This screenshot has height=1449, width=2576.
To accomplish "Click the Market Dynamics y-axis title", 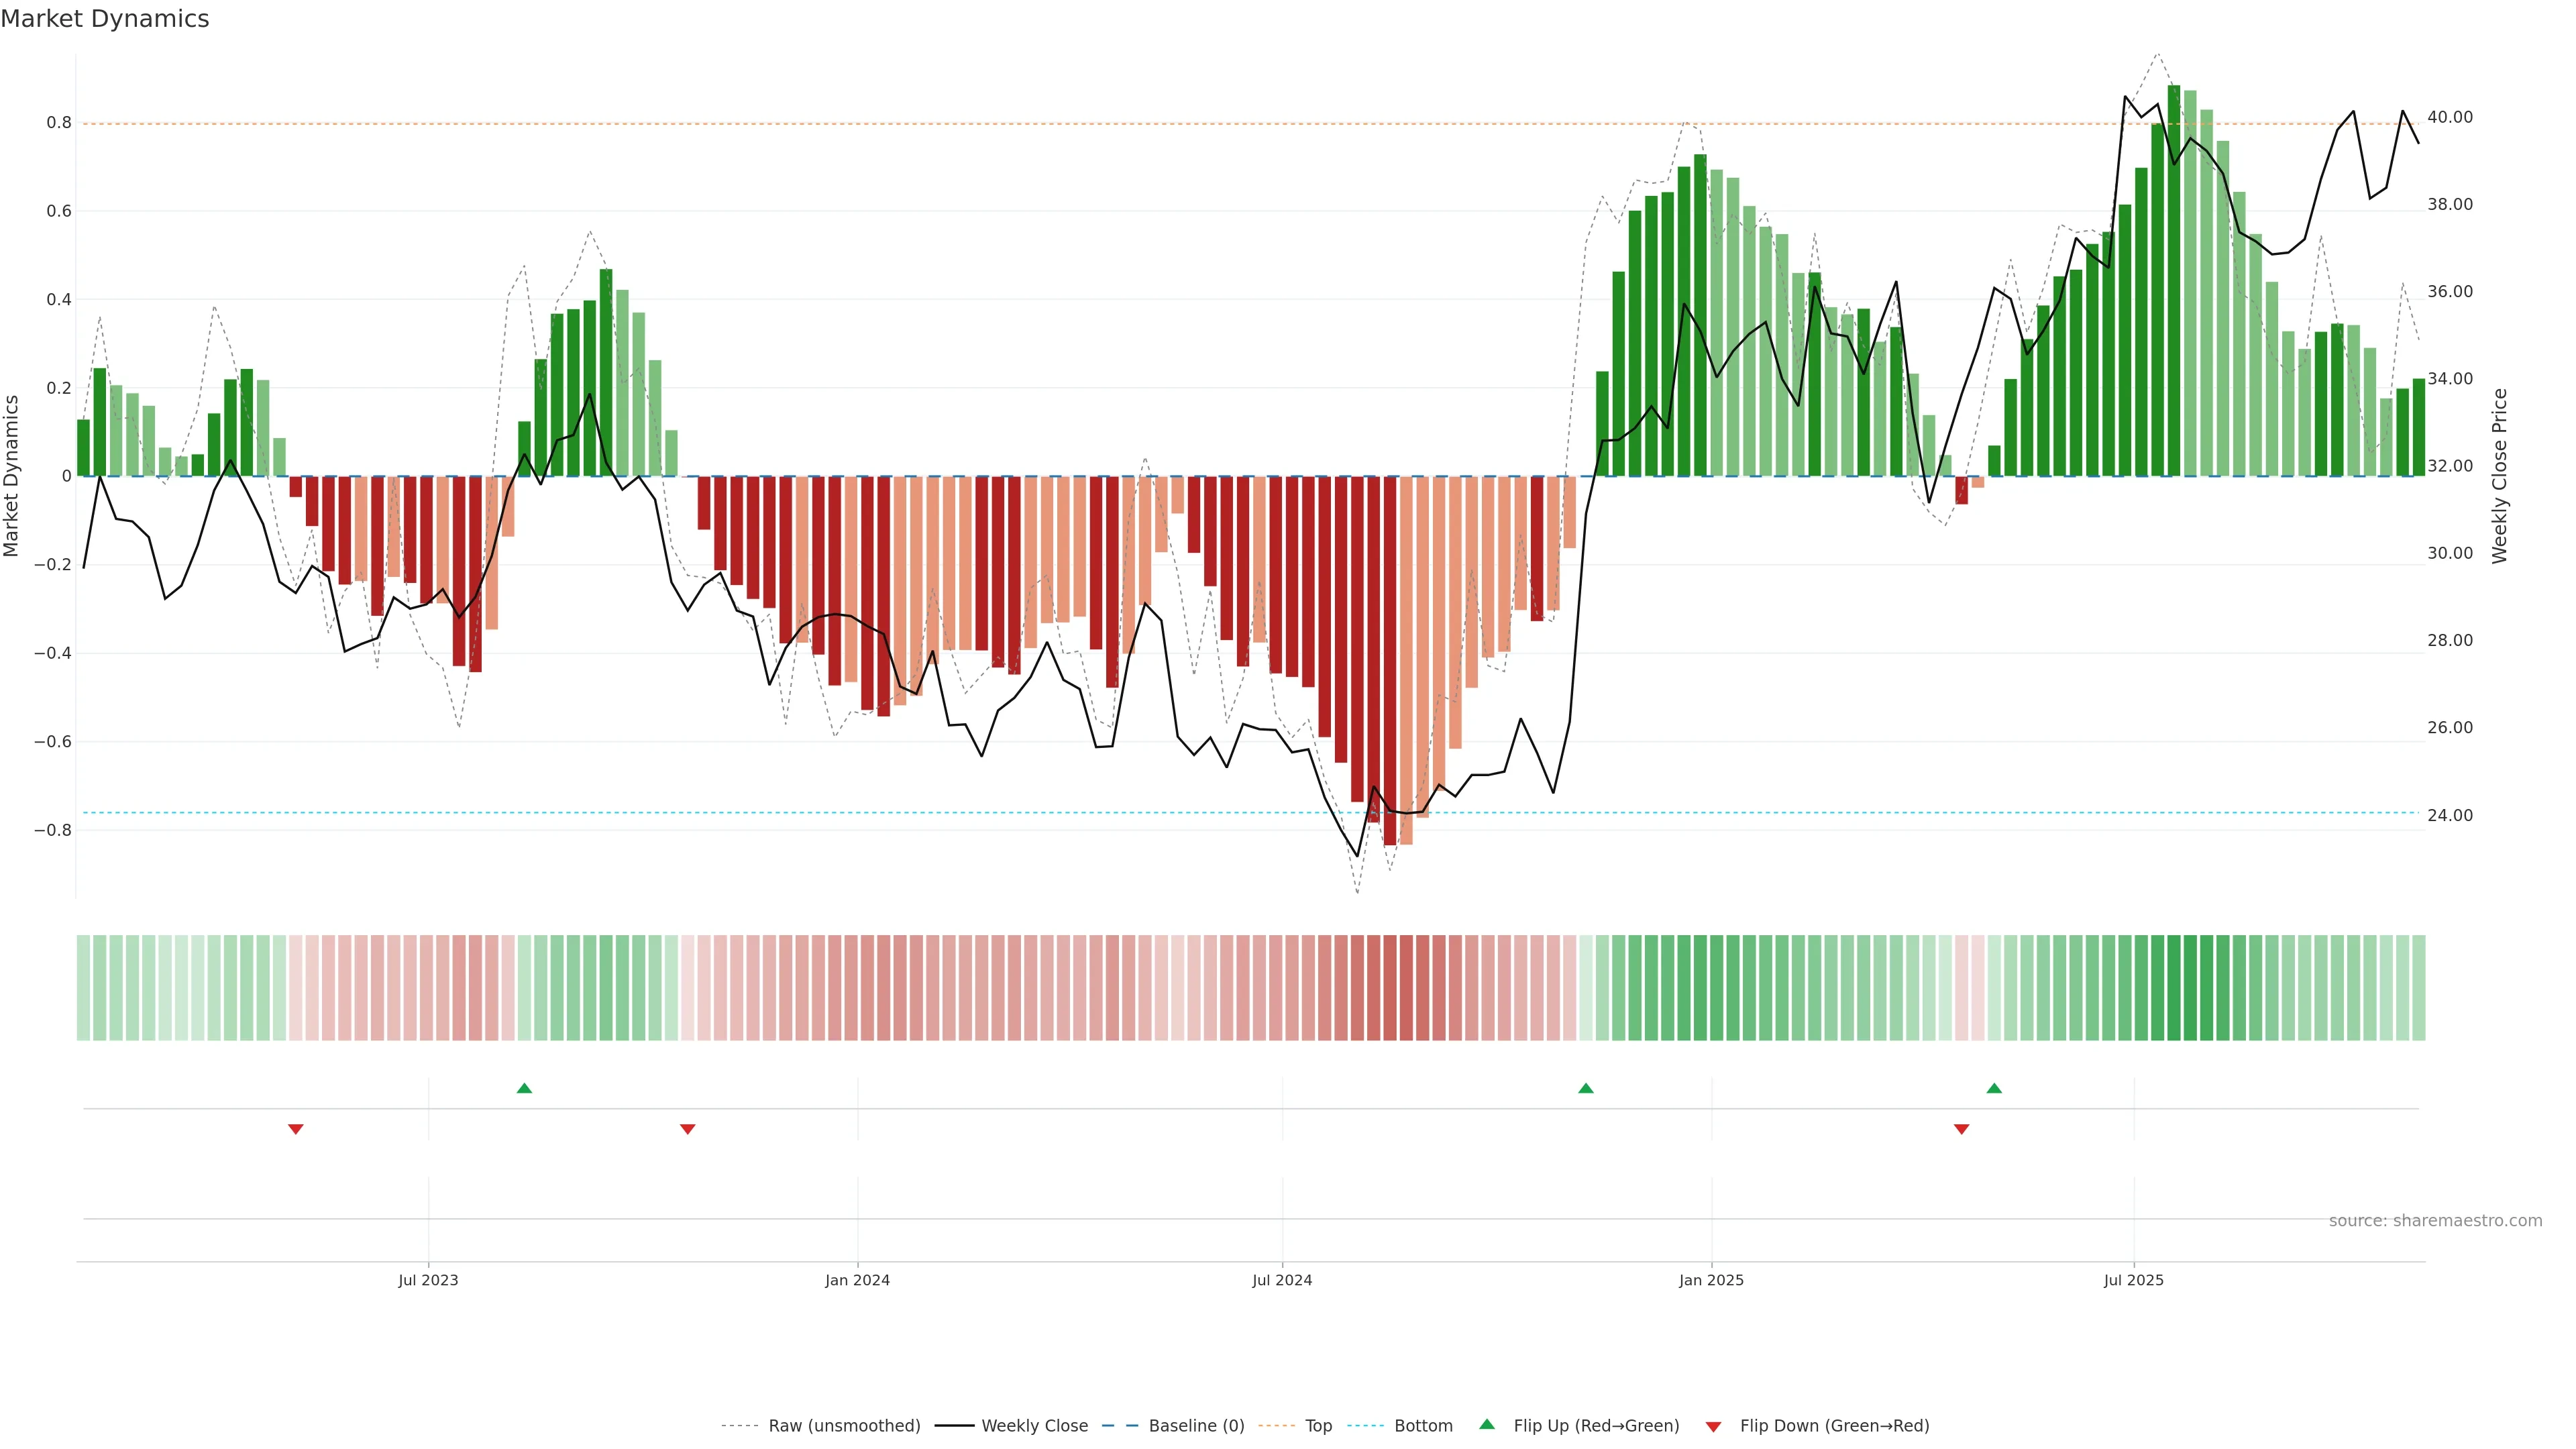I will coord(12,476).
